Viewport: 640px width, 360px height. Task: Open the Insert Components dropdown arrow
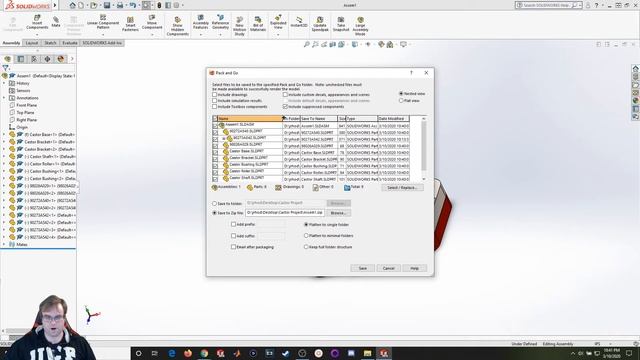point(37,34)
